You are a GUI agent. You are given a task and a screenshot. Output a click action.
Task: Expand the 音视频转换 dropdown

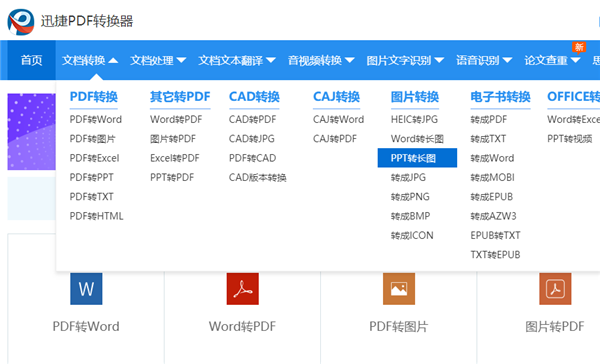pyautogui.click(x=321, y=60)
